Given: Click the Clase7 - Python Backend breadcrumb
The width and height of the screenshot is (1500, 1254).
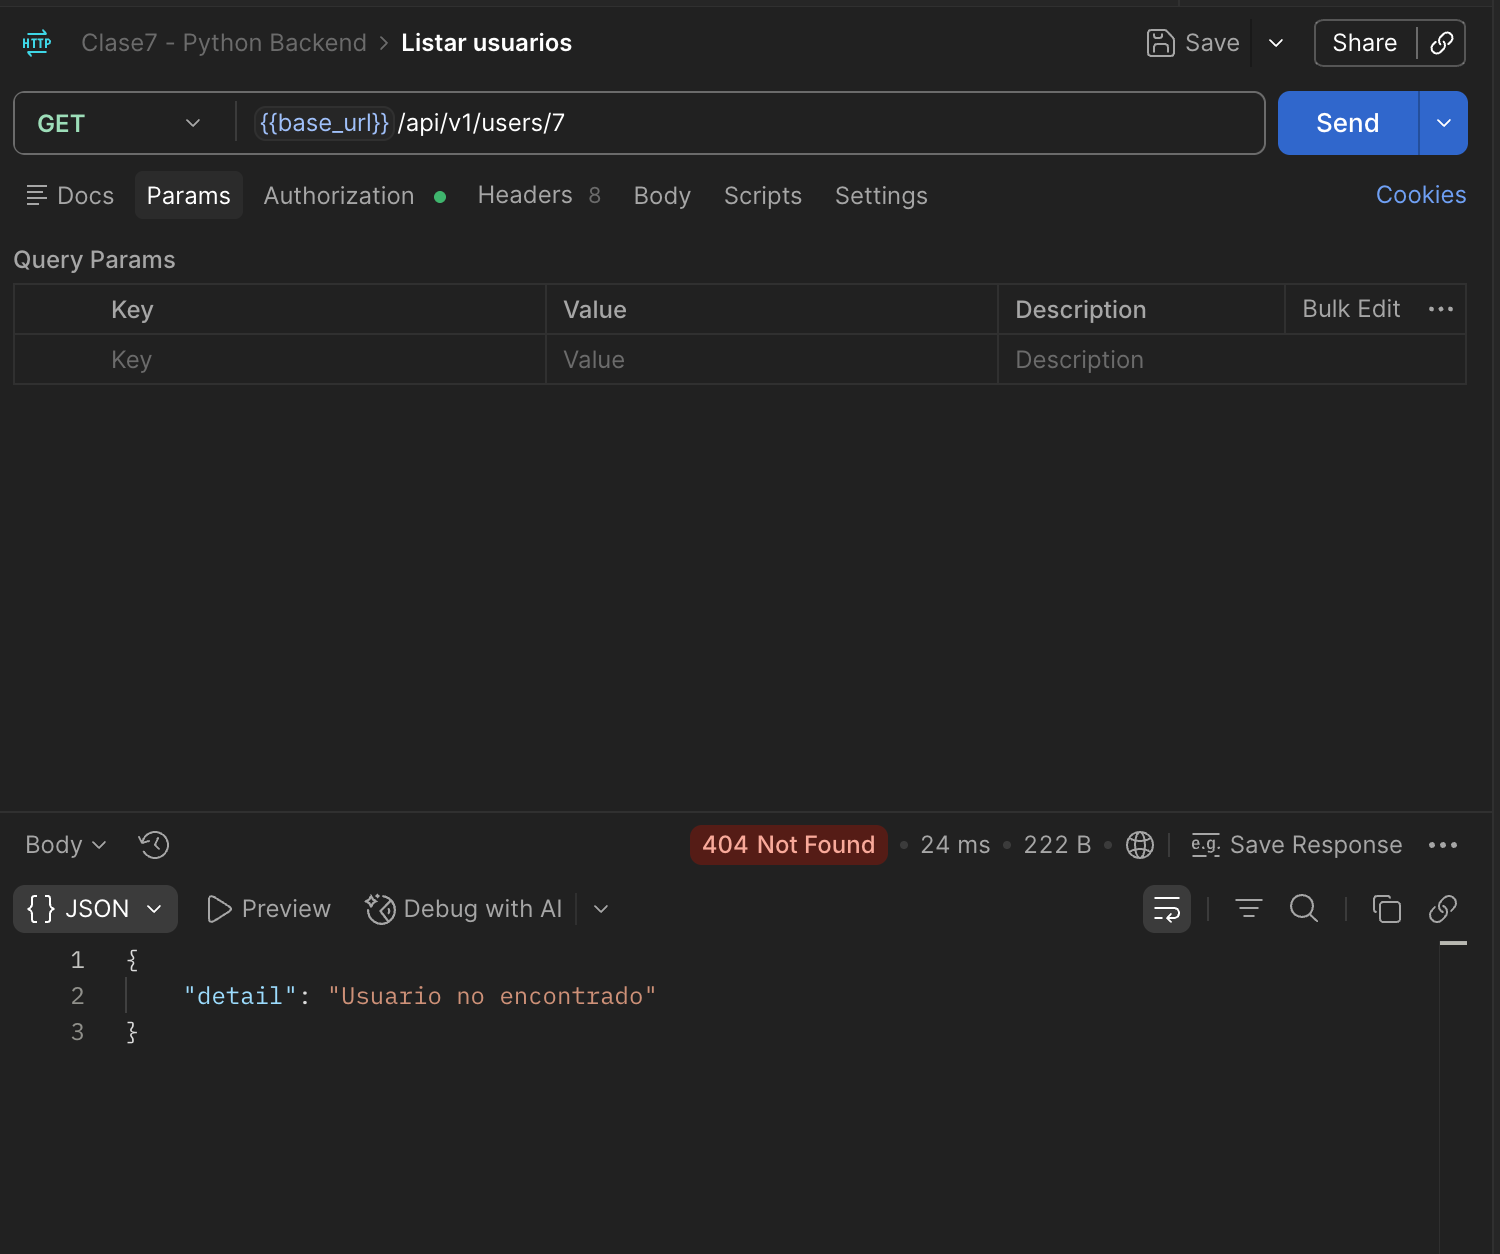Looking at the screenshot, I should [x=224, y=43].
